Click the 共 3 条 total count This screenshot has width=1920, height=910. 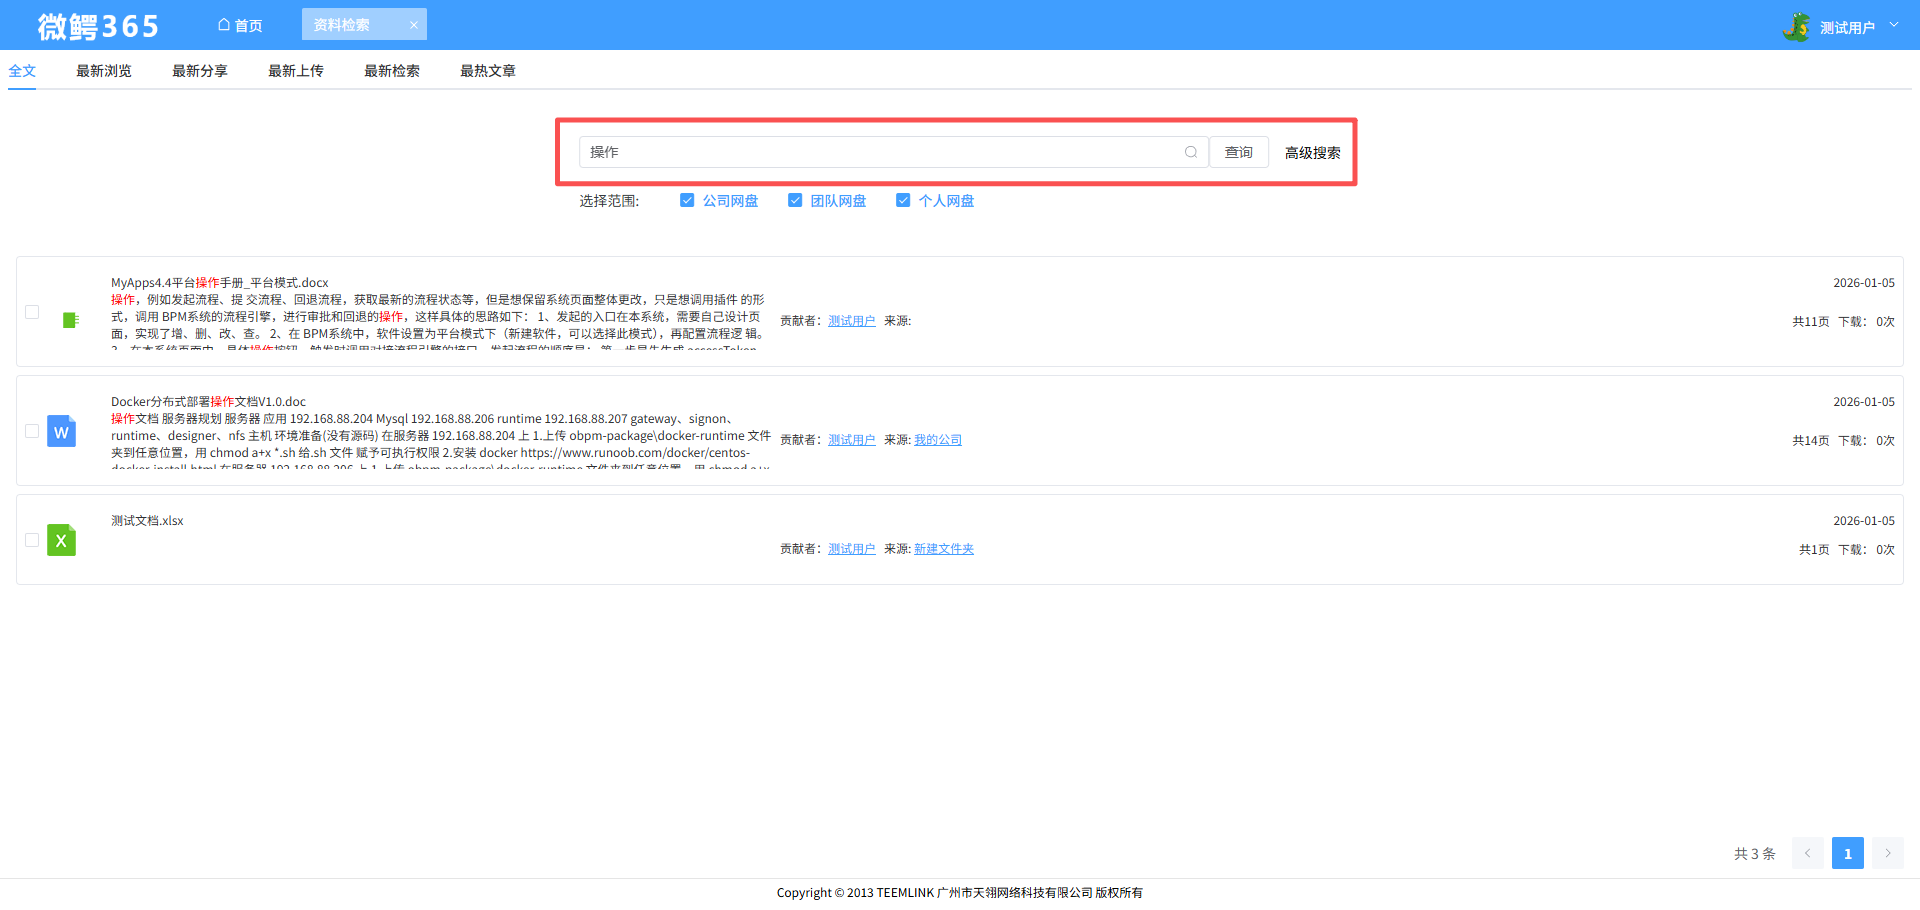1755,854
